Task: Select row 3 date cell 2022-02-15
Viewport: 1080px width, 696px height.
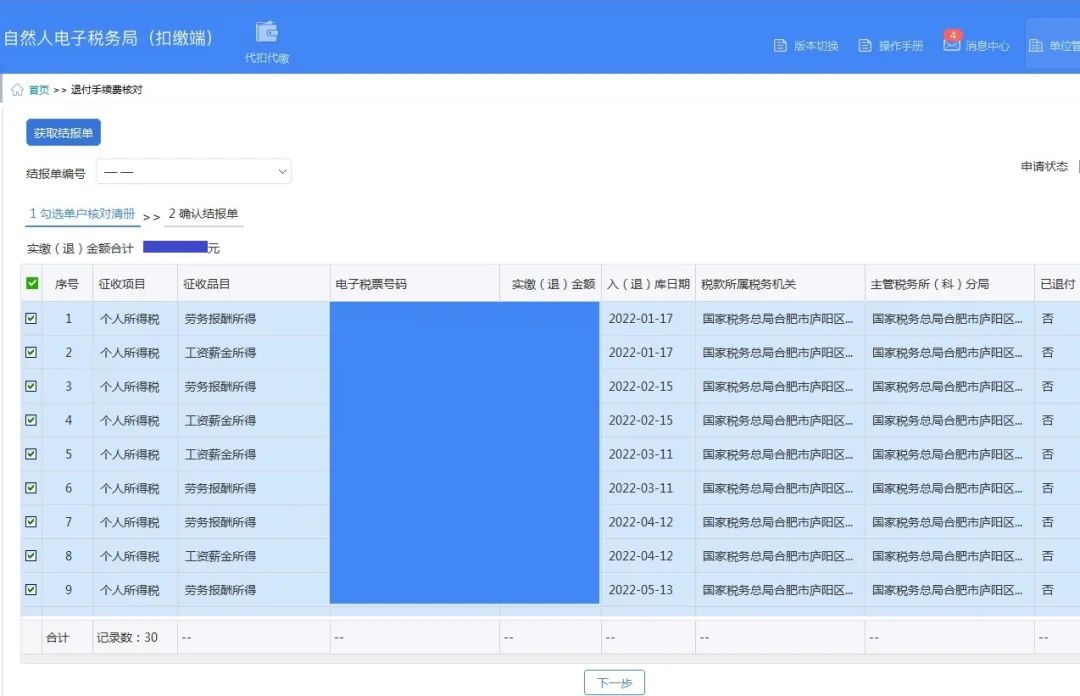Action: [x=641, y=387]
